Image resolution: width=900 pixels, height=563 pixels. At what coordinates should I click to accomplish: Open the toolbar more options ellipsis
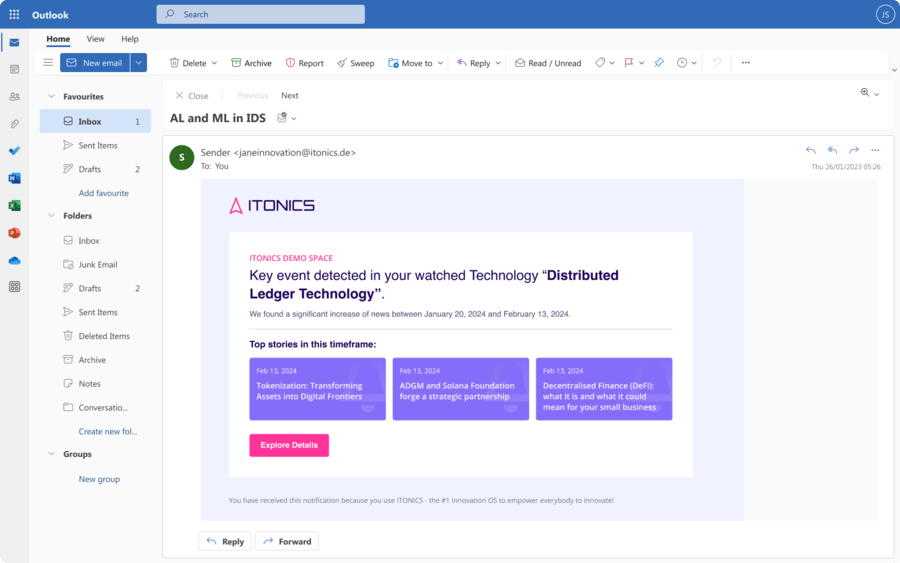coord(746,63)
